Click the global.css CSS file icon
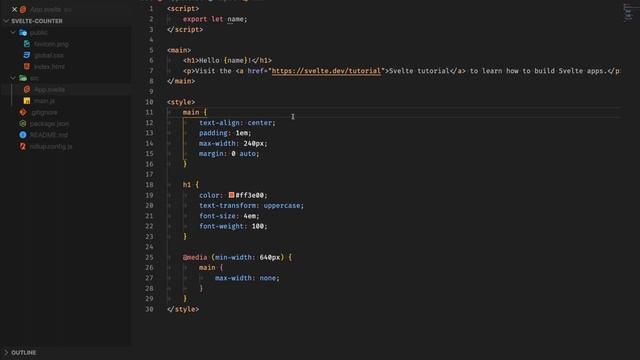Screen dimensions: 640x360 [x=27, y=55]
